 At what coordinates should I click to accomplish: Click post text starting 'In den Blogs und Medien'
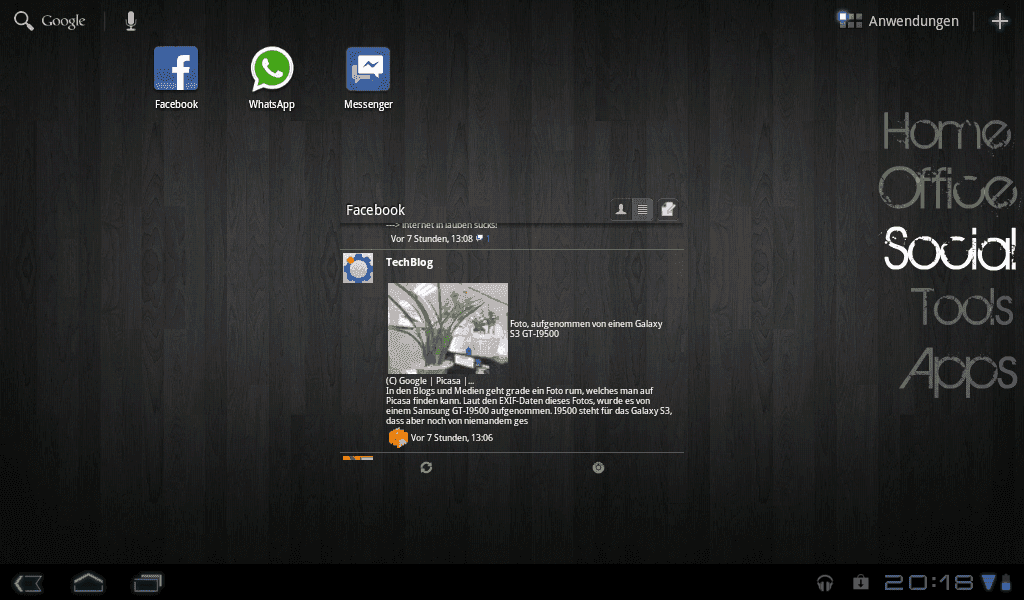click(x=529, y=405)
